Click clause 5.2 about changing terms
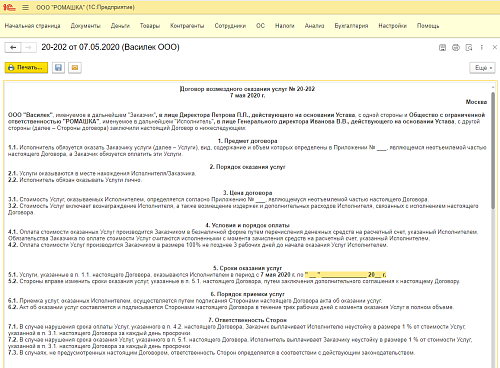 click(x=233, y=281)
